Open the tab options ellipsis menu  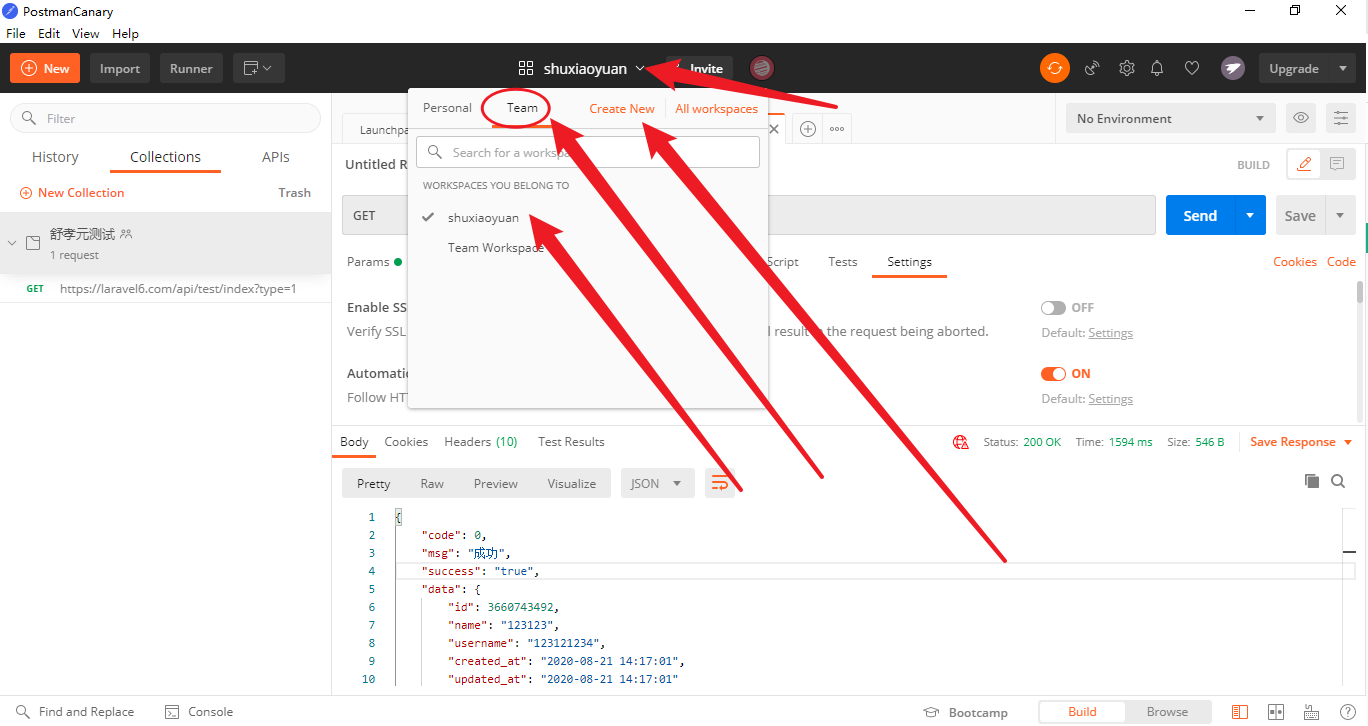[837, 129]
